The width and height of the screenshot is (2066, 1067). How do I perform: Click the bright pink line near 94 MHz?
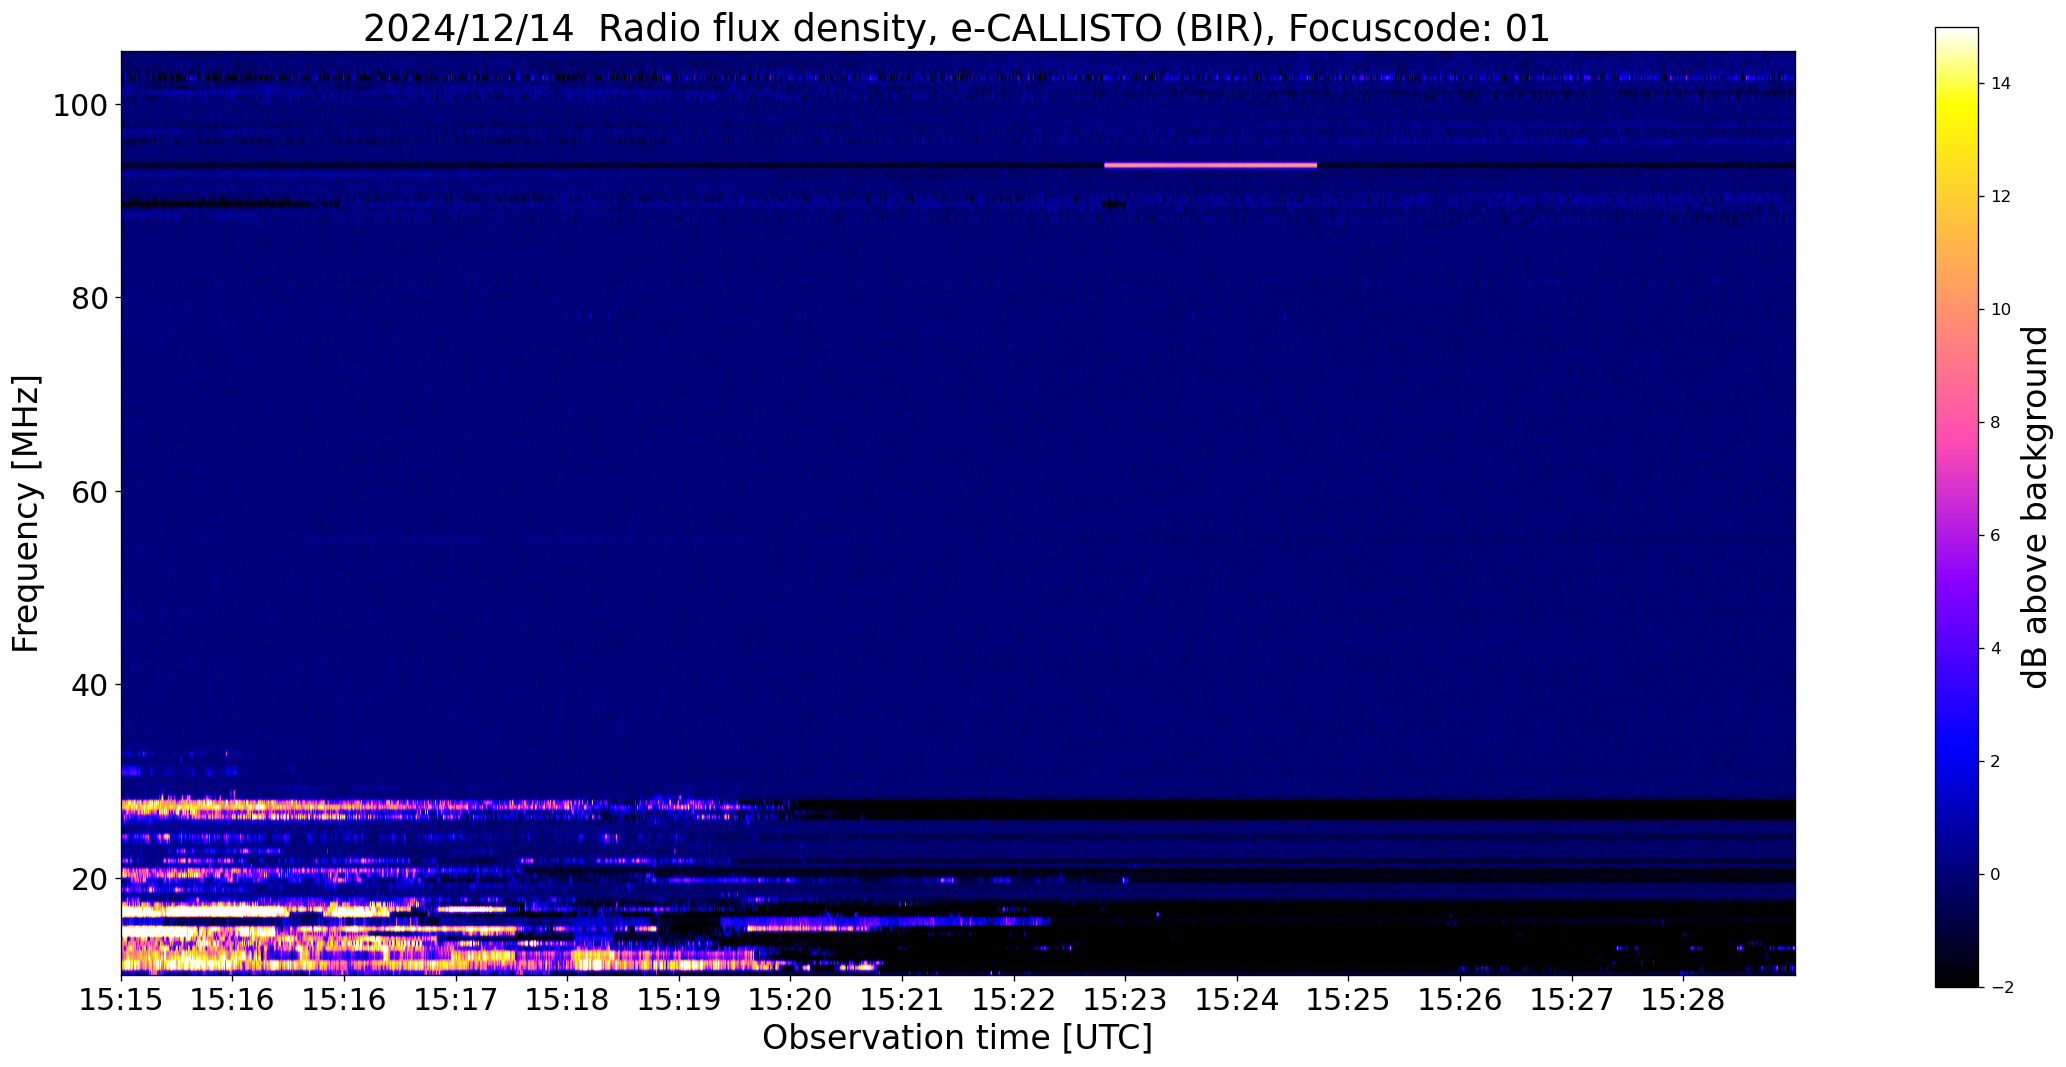click(x=1210, y=165)
